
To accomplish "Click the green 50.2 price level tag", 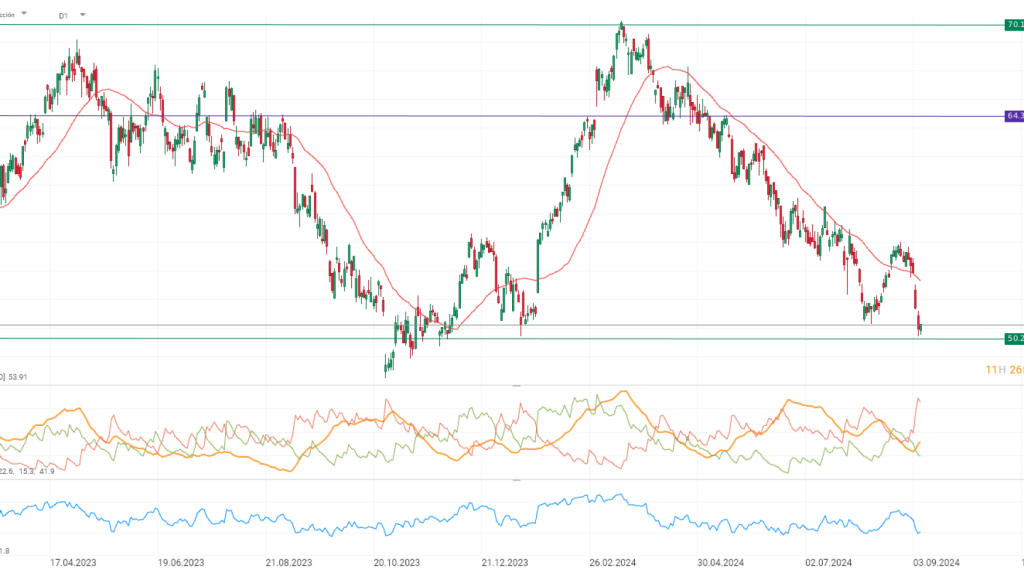I will (1013, 339).
